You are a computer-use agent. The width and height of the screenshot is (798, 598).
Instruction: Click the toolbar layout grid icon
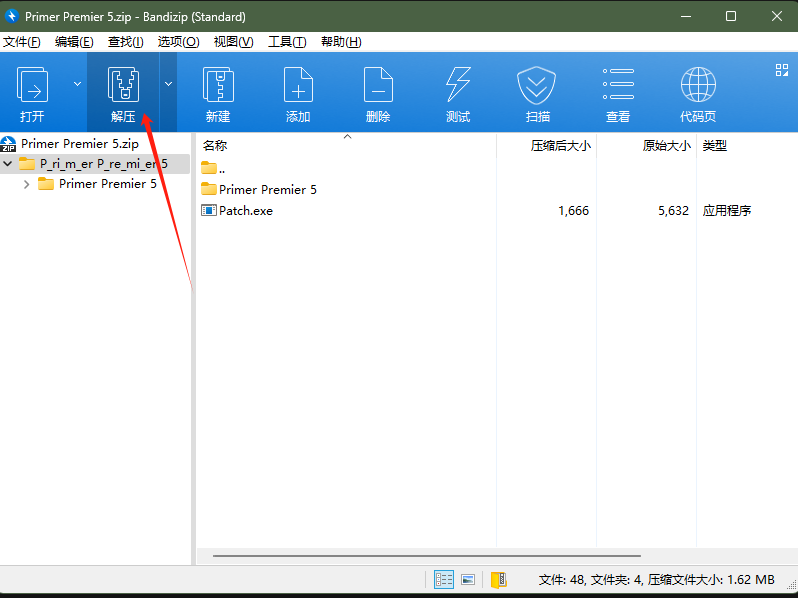pos(782,70)
